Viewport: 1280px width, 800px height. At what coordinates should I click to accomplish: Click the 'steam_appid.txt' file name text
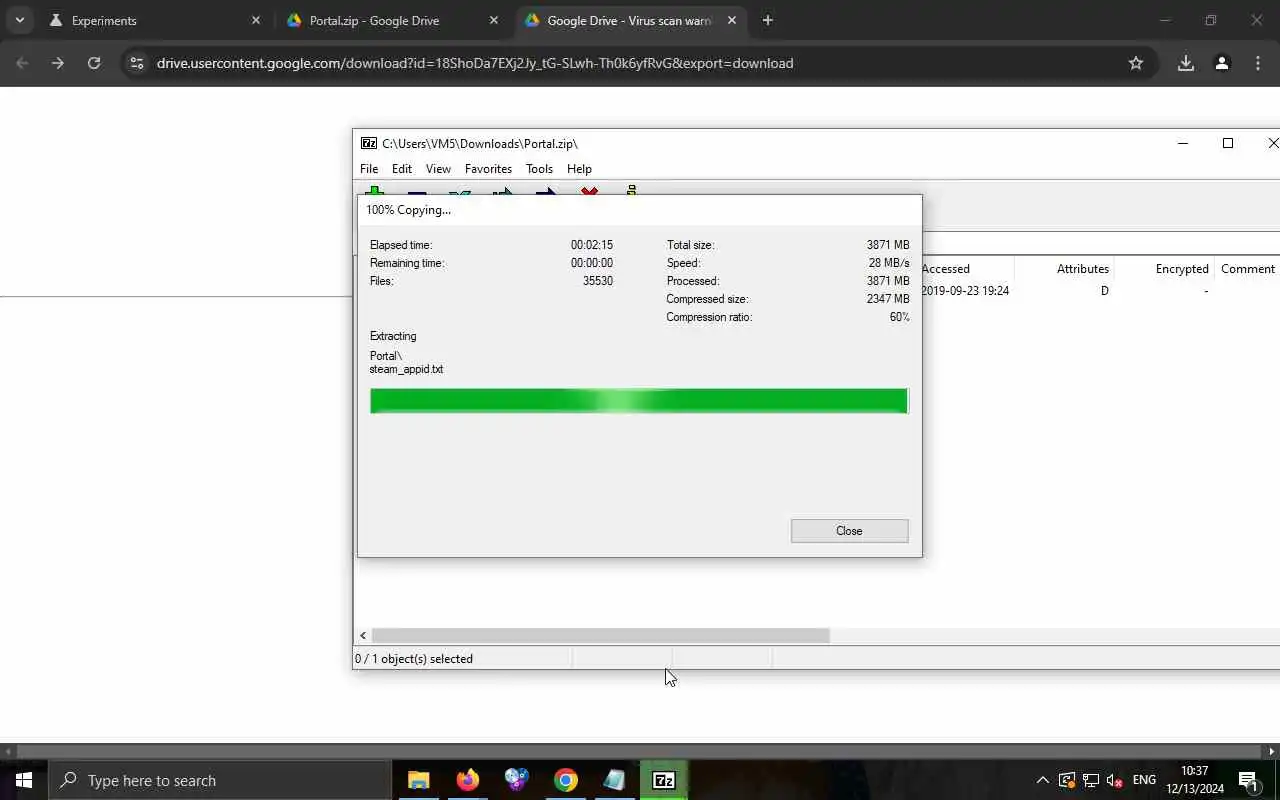coord(406,369)
